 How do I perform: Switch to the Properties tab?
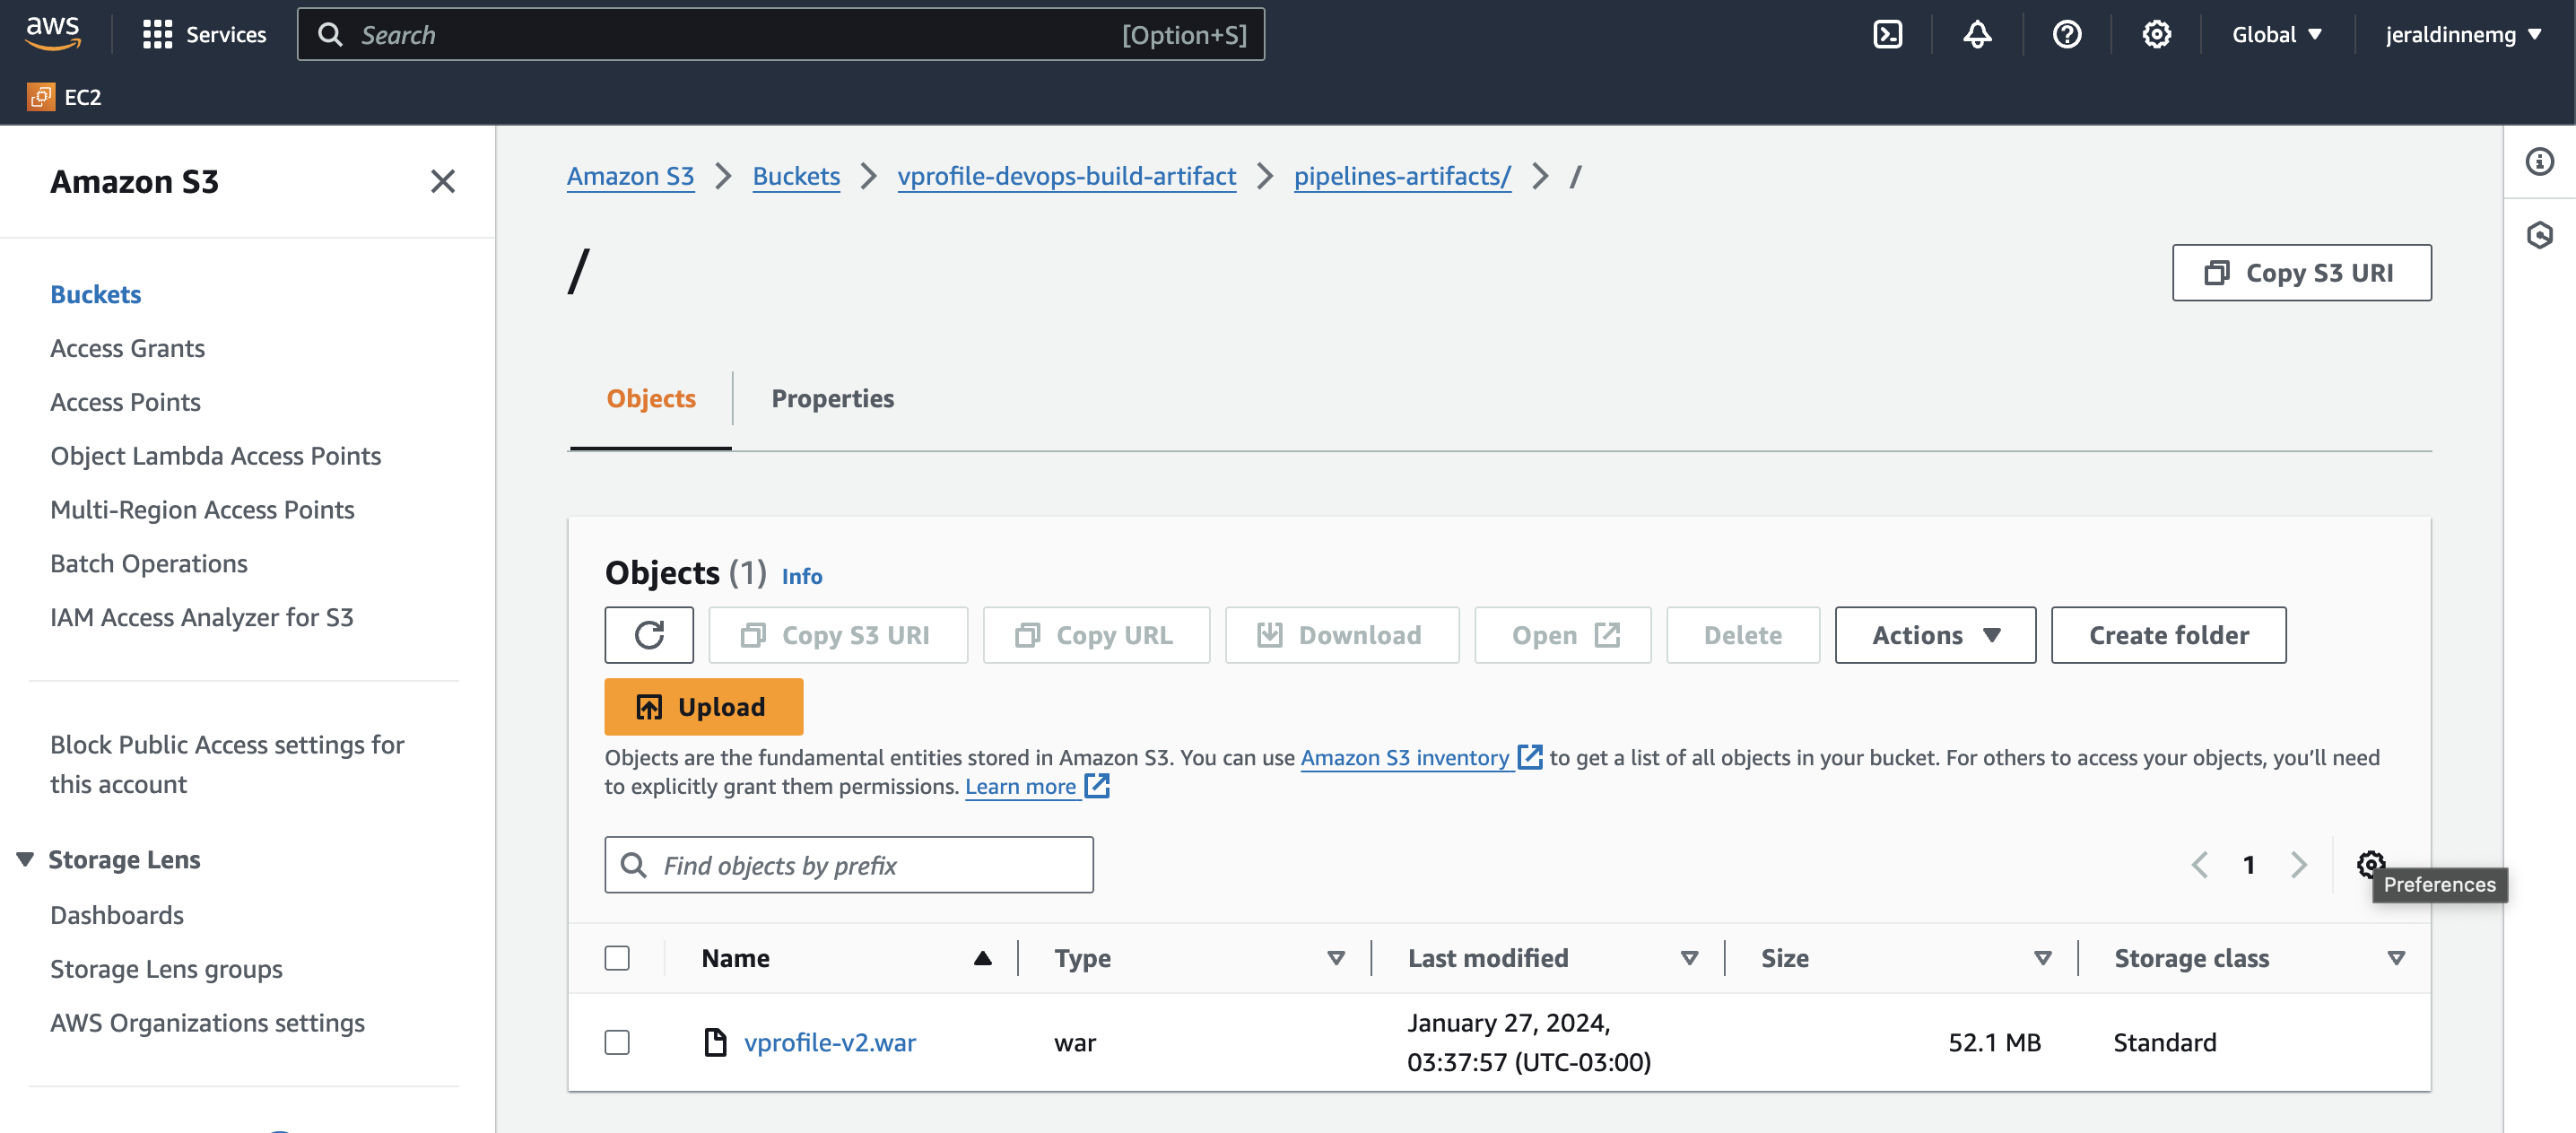pos(832,398)
